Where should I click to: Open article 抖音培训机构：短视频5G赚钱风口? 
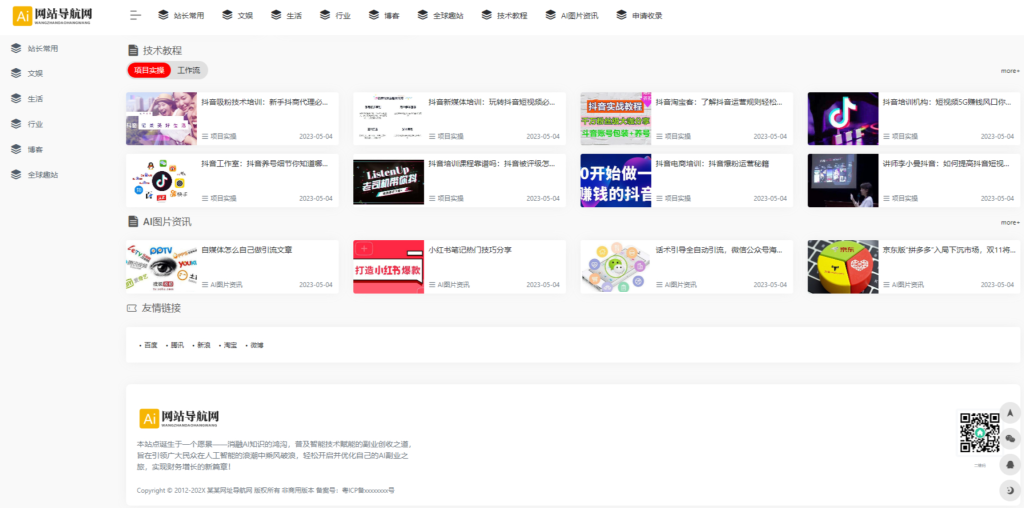click(x=947, y=102)
